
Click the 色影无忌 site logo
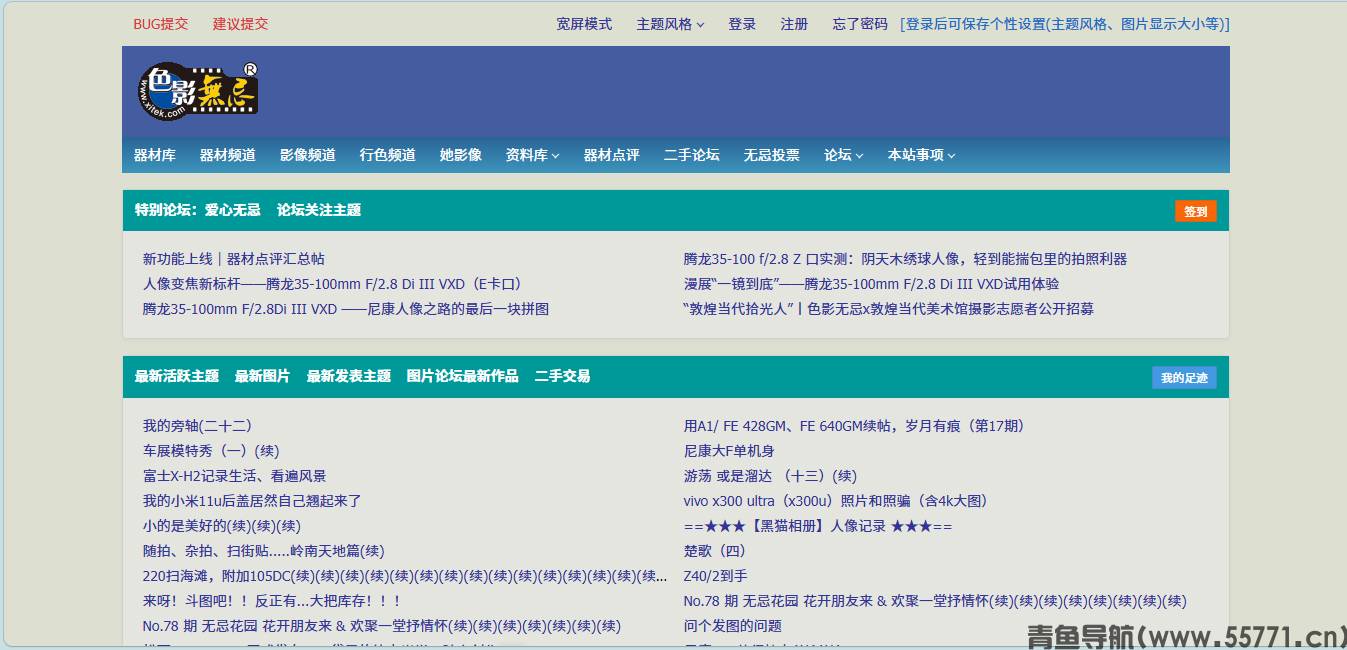click(197, 90)
